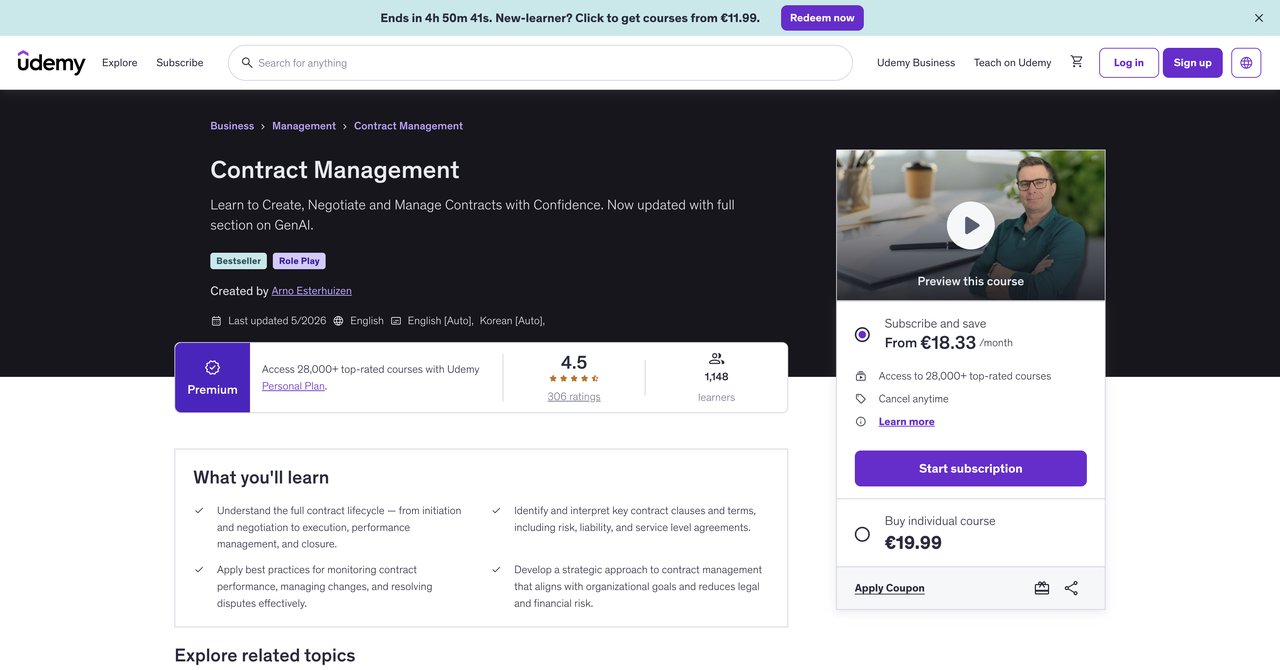Open the 306 ratings link

(x=574, y=397)
